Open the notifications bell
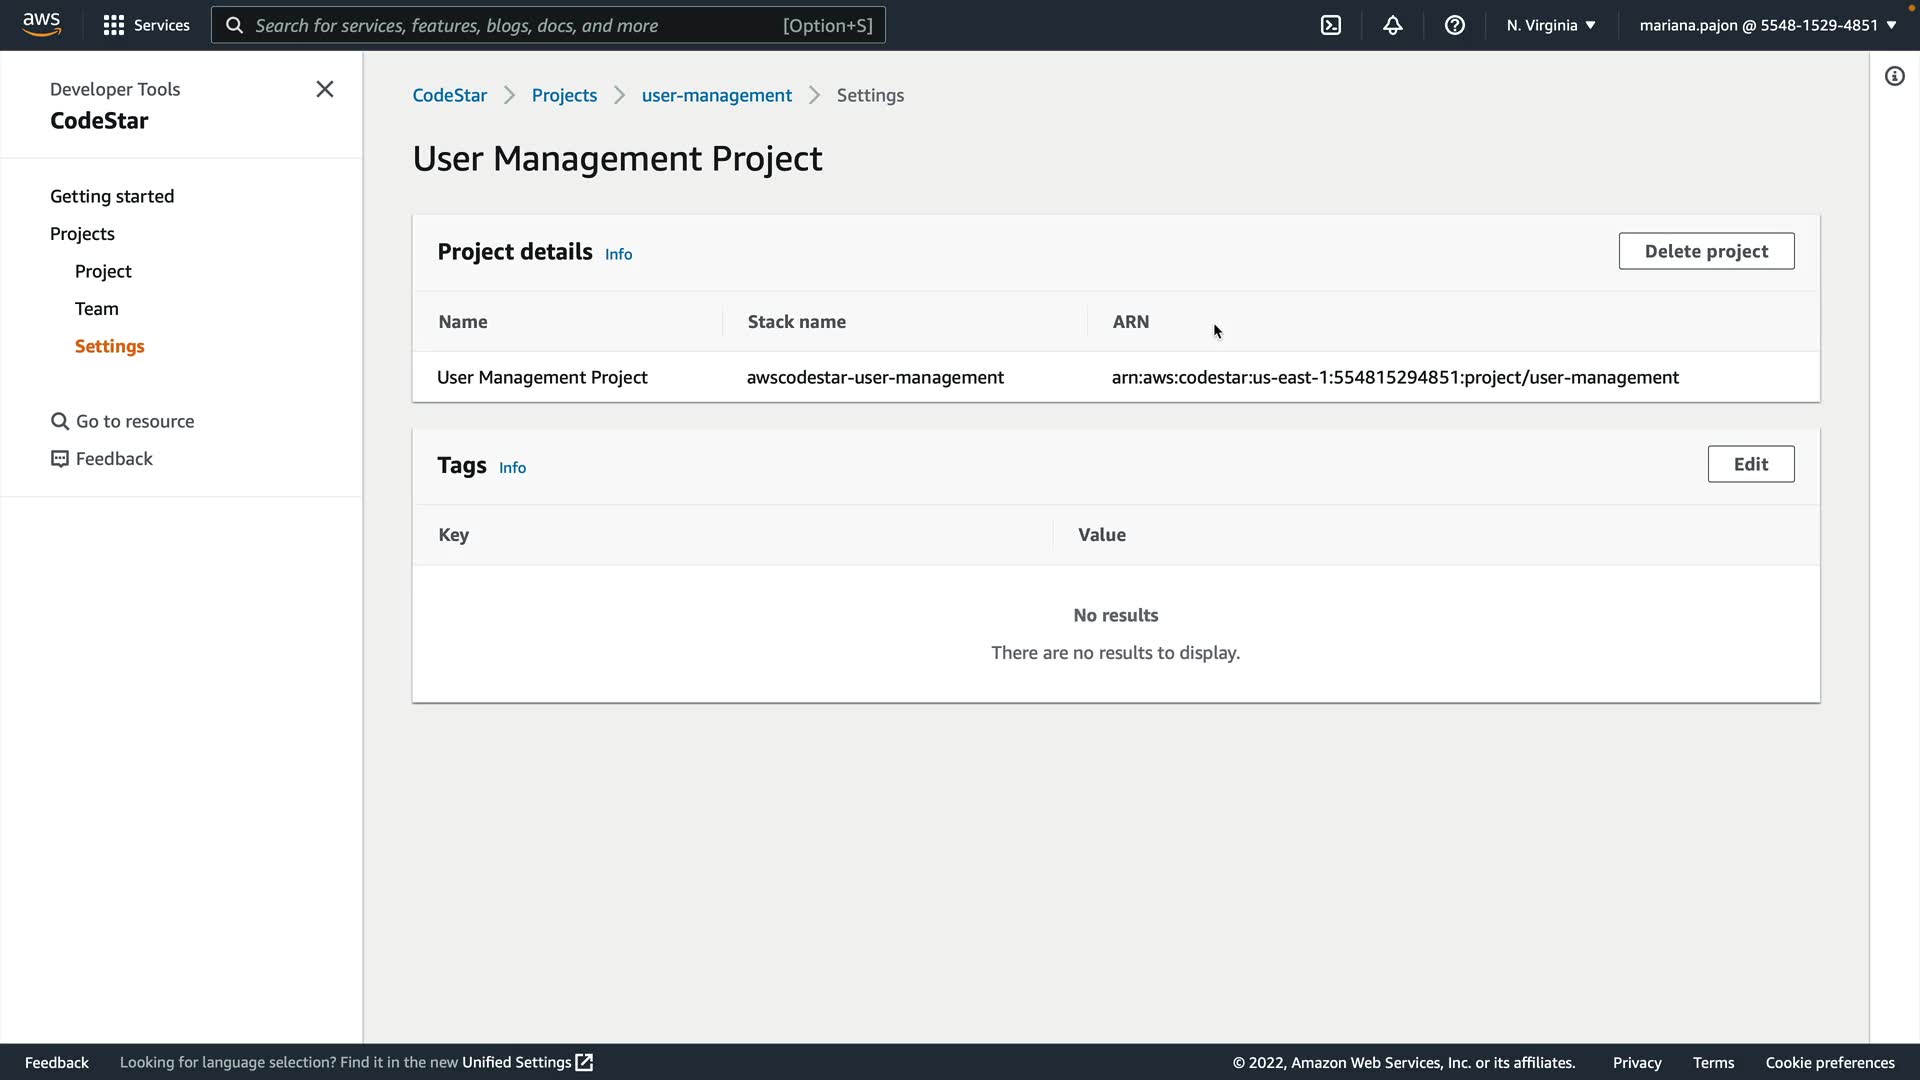The height and width of the screenshot is (1080, 1920). coord(1392,25)
